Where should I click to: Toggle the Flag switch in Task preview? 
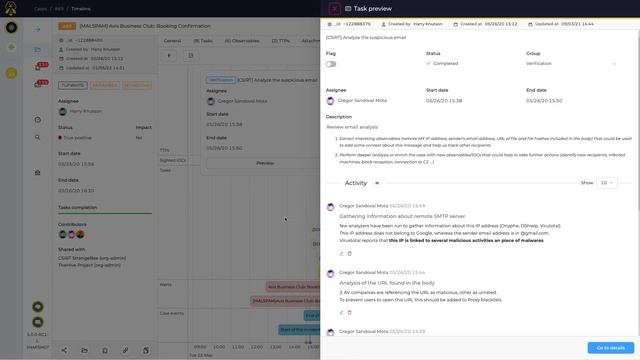(331, 64)
